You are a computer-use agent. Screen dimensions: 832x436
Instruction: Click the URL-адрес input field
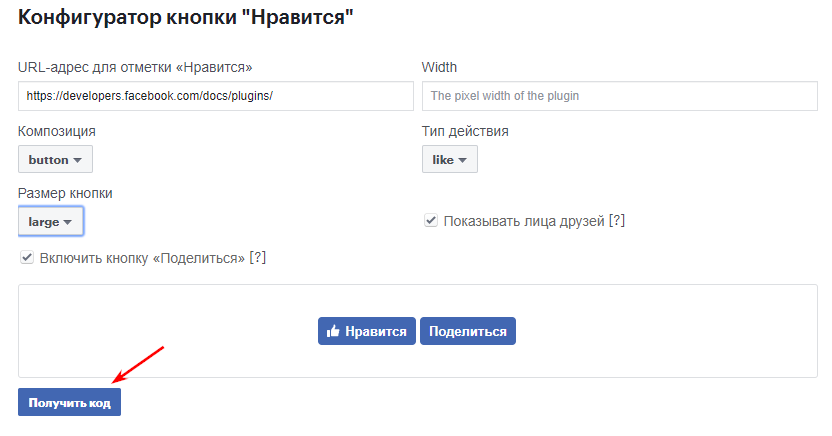pyautogui.click(x=215, y=96)
